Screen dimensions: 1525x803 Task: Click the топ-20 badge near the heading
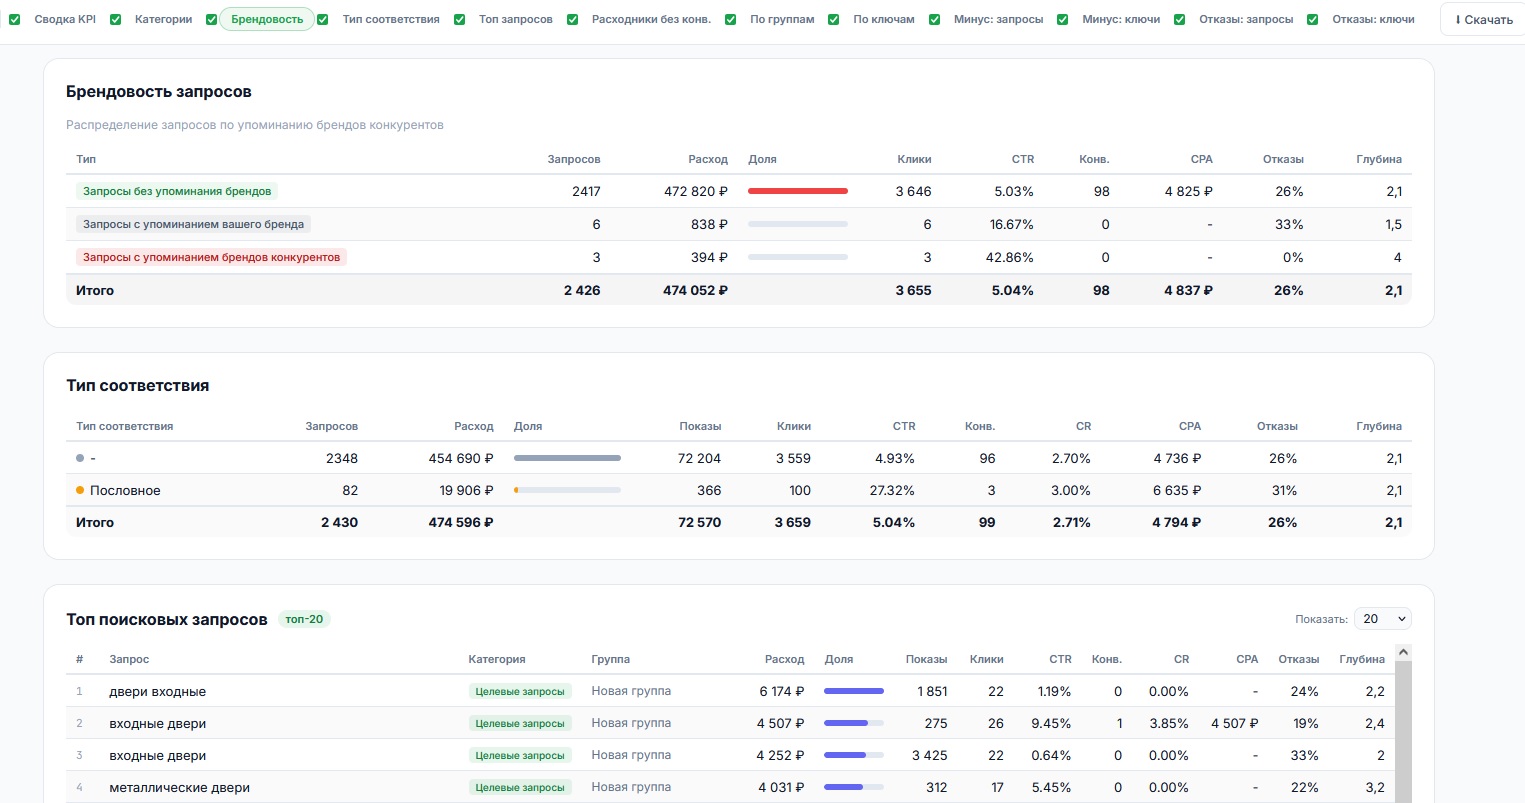pyautogui.click(x=304, y=619)
